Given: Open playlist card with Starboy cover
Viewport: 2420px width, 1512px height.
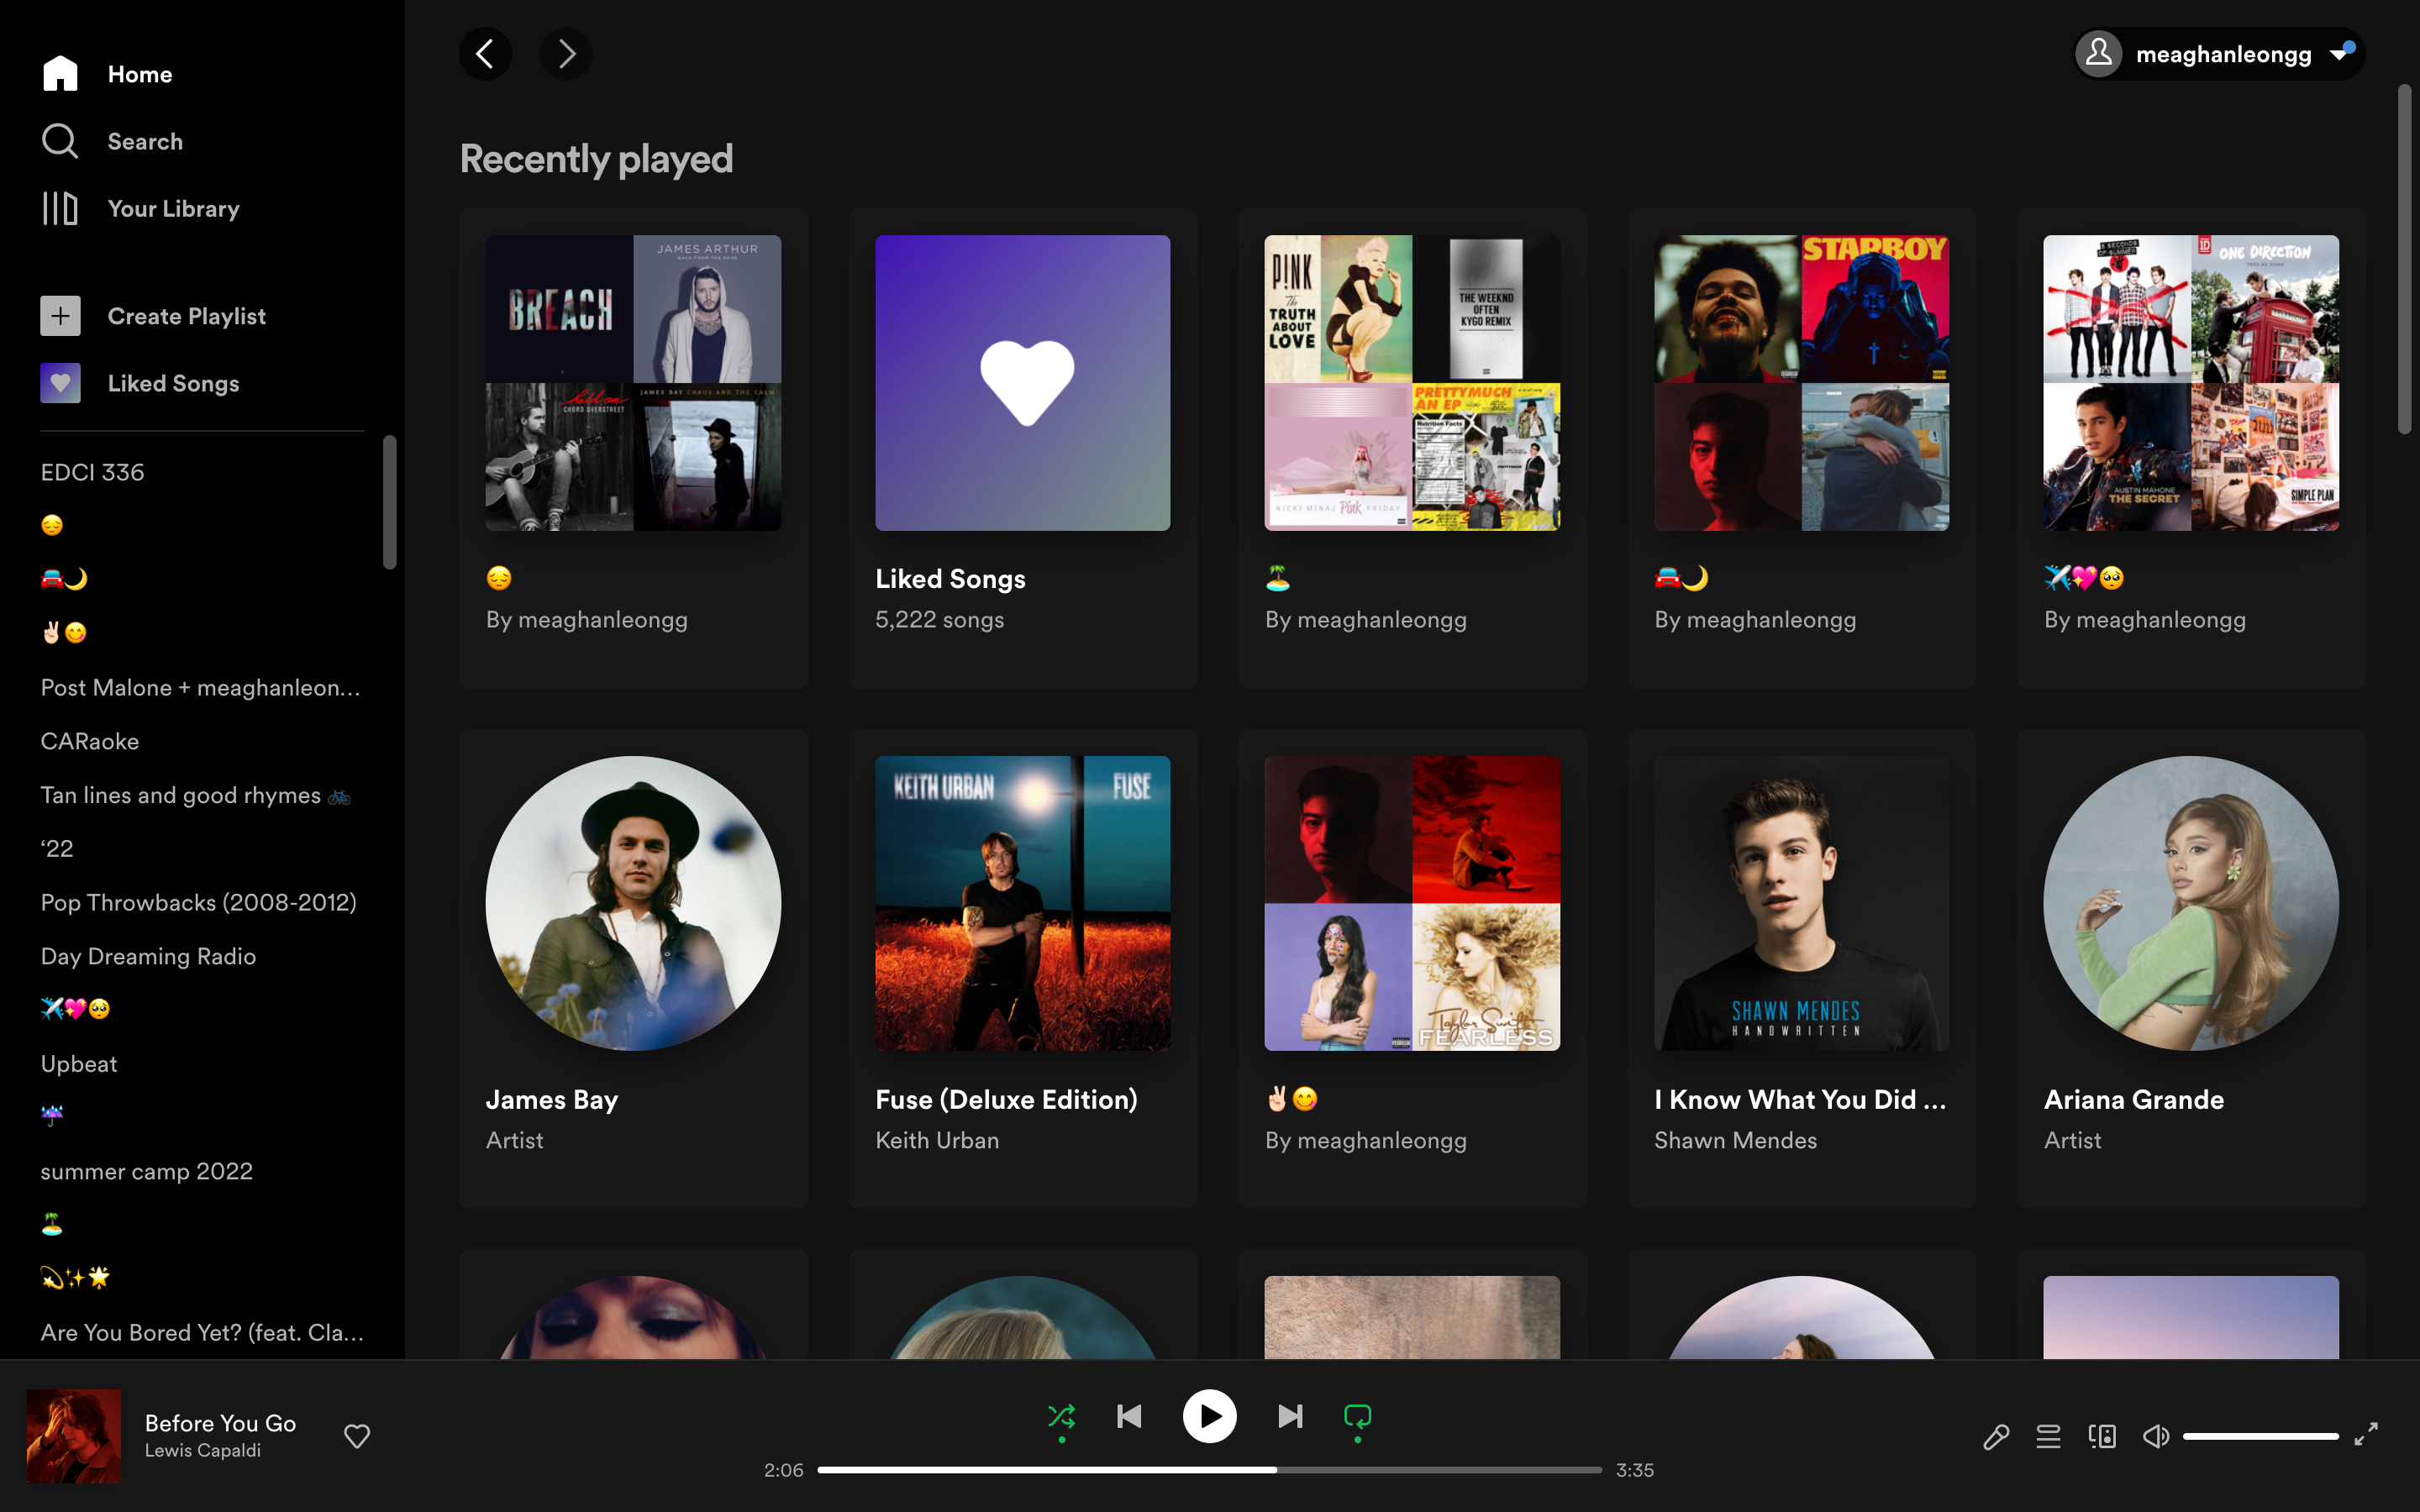Looking at the screenshot, I should [x=1801, y=448].
